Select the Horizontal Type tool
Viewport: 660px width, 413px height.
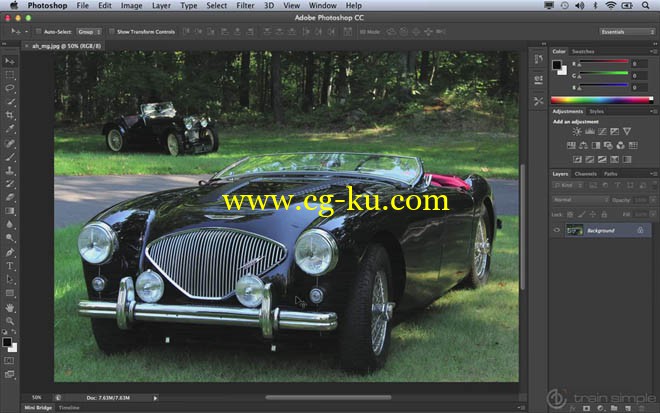[10, 266]
